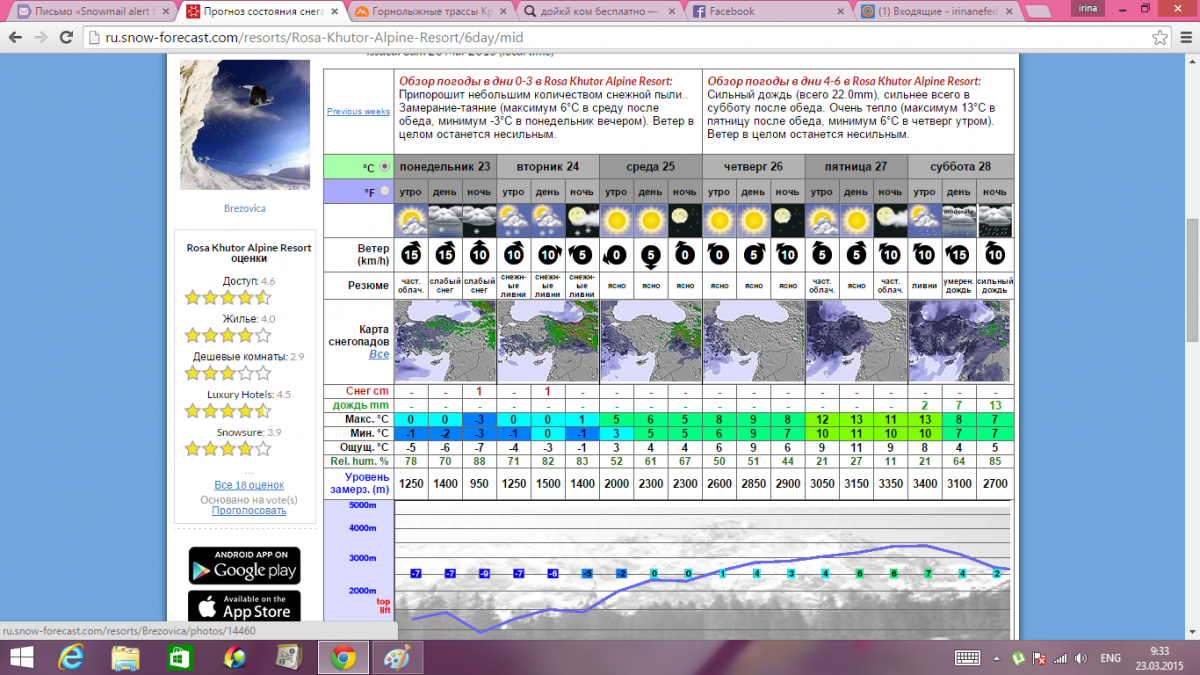Click the Luxury Hotels: 4.5 rating label
Screen dimensions: 1200x675
coord(249,395)
